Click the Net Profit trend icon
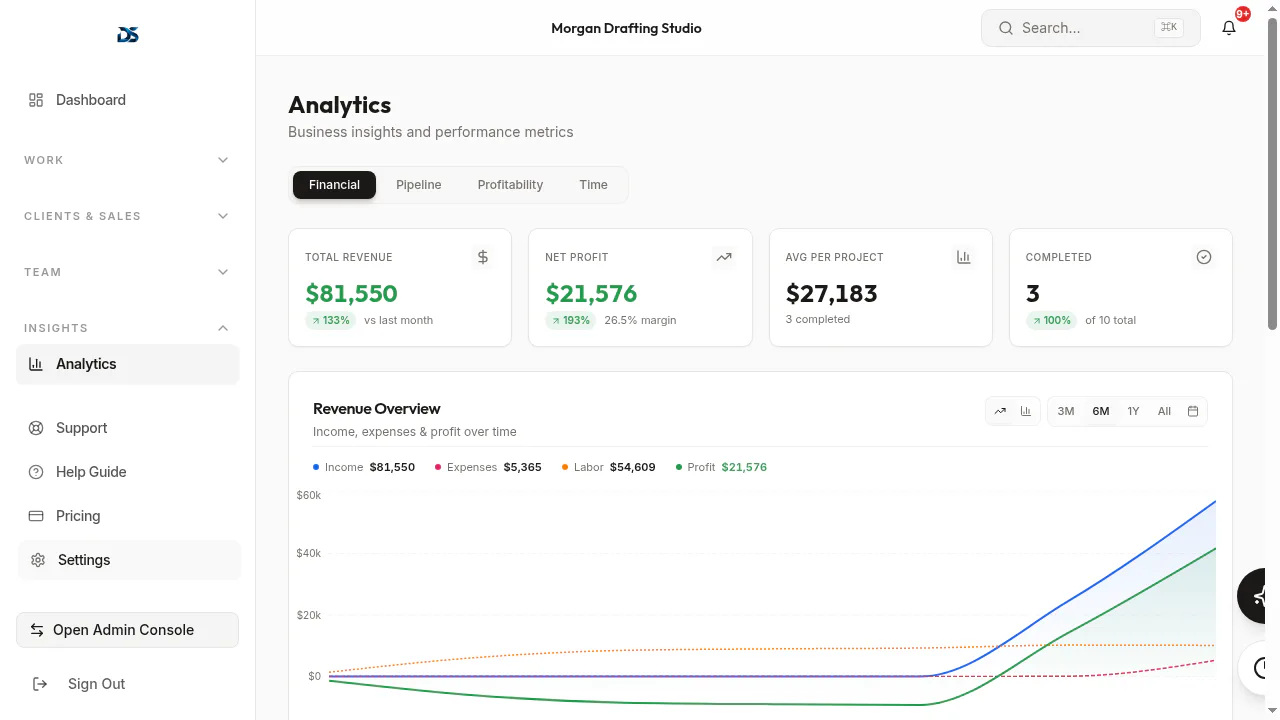 point(723,257)
